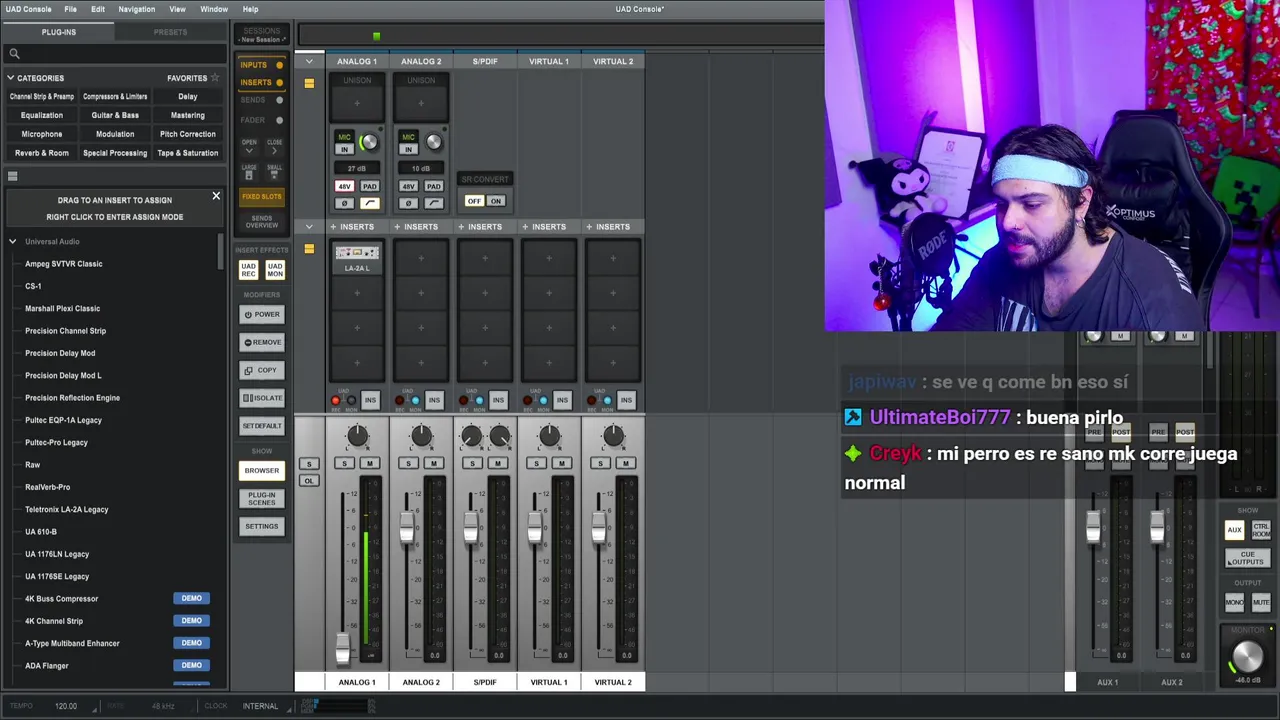Set S/PDIF SR Convert to OFF
The height and width of the screenshot is (720, 1280).
tap(474, 201)
